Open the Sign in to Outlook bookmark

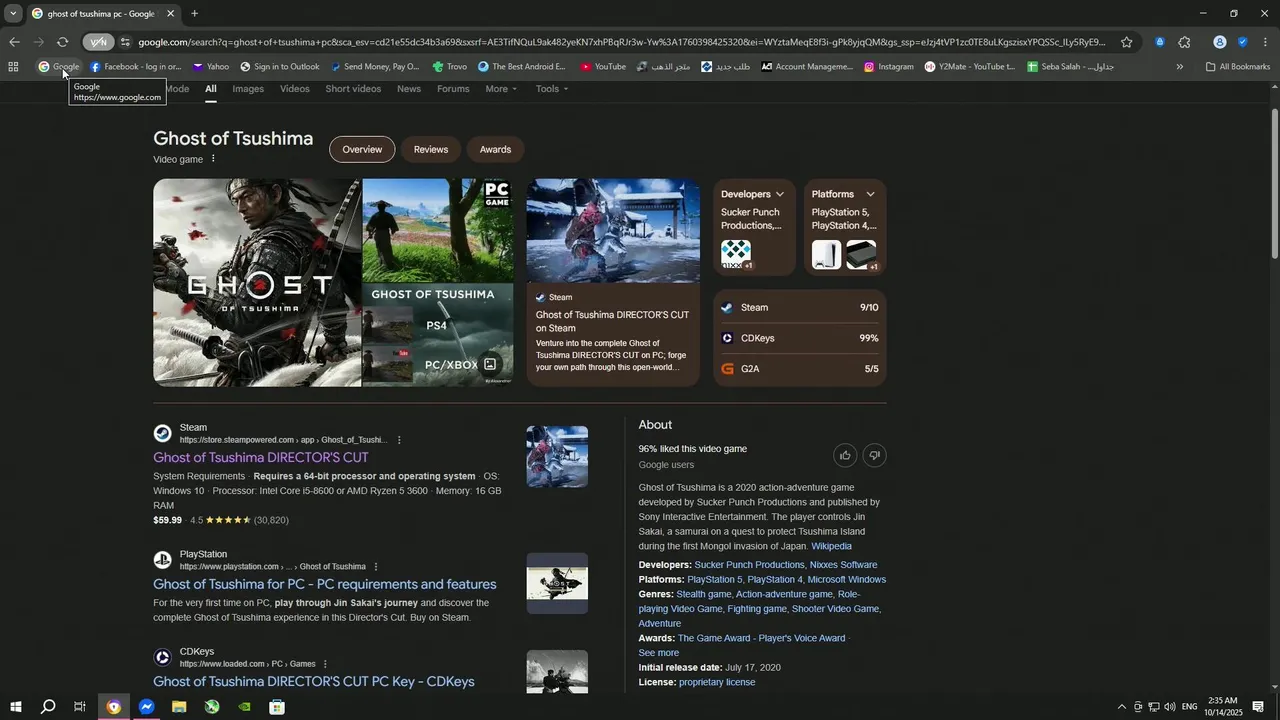tap(280, 67)
